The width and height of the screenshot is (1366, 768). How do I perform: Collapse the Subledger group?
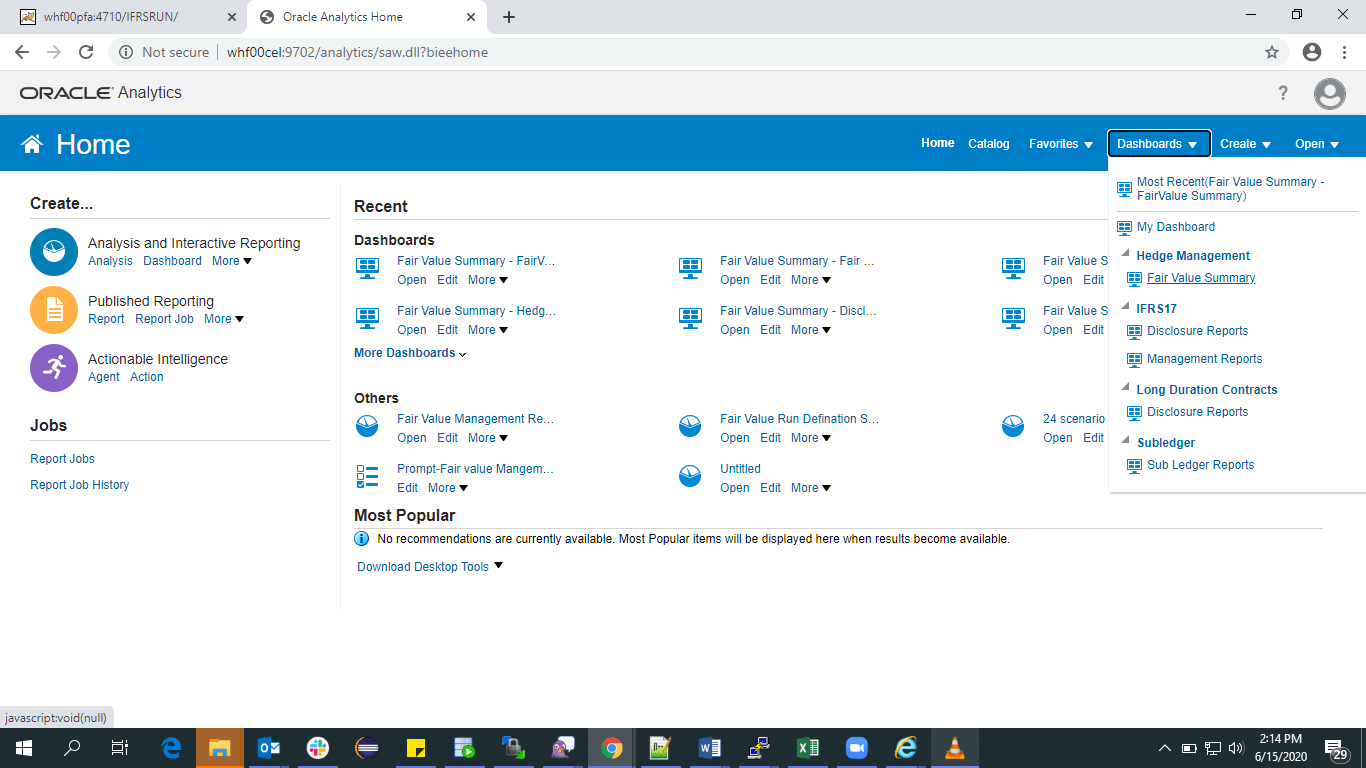1124,442
